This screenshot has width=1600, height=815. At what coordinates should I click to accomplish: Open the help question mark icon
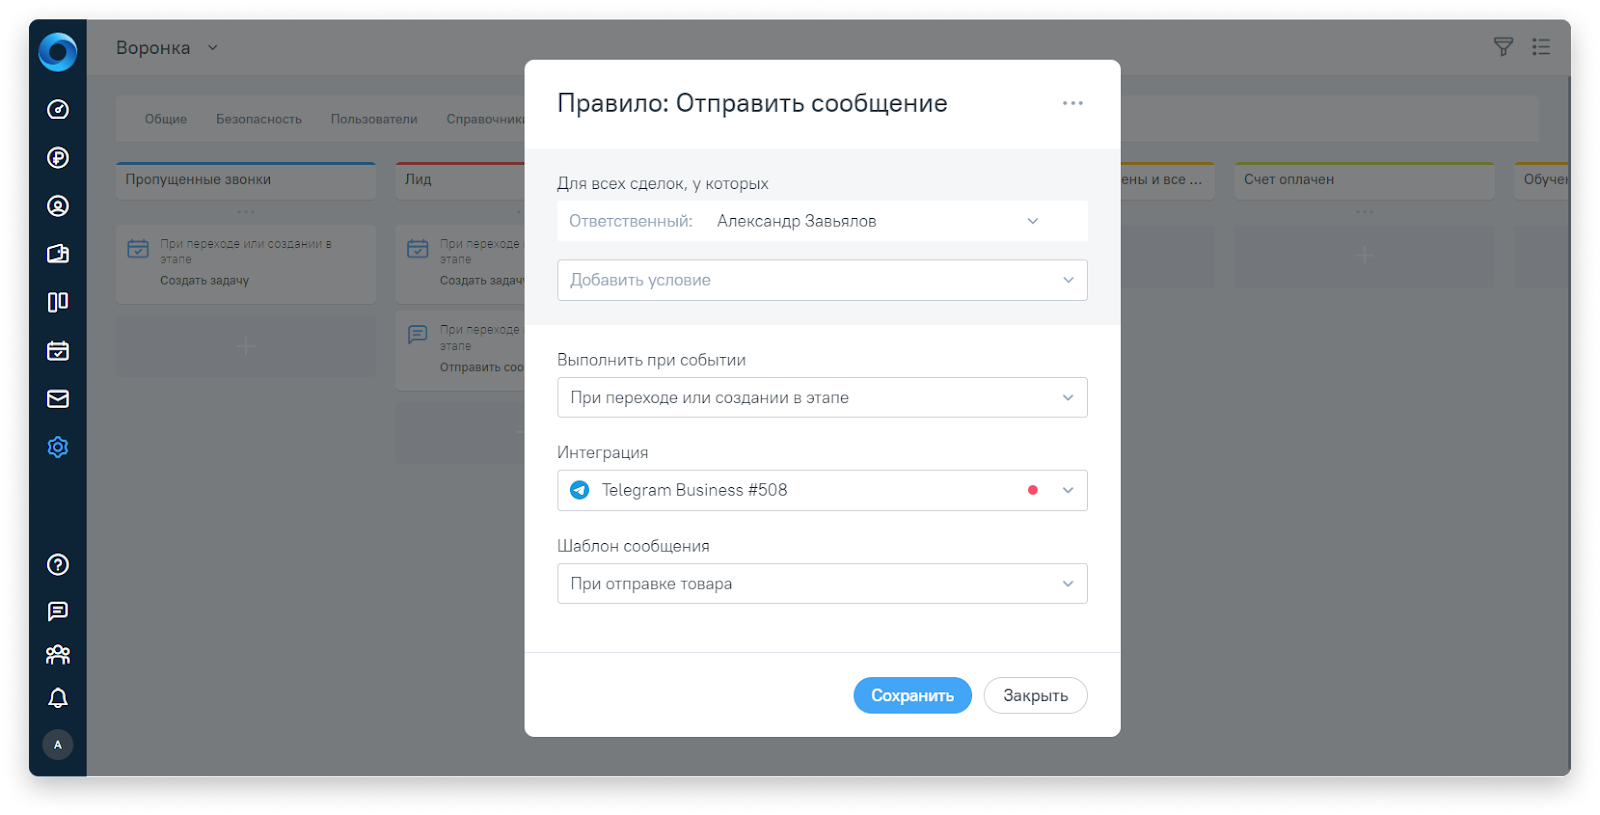tap(58, 565)
